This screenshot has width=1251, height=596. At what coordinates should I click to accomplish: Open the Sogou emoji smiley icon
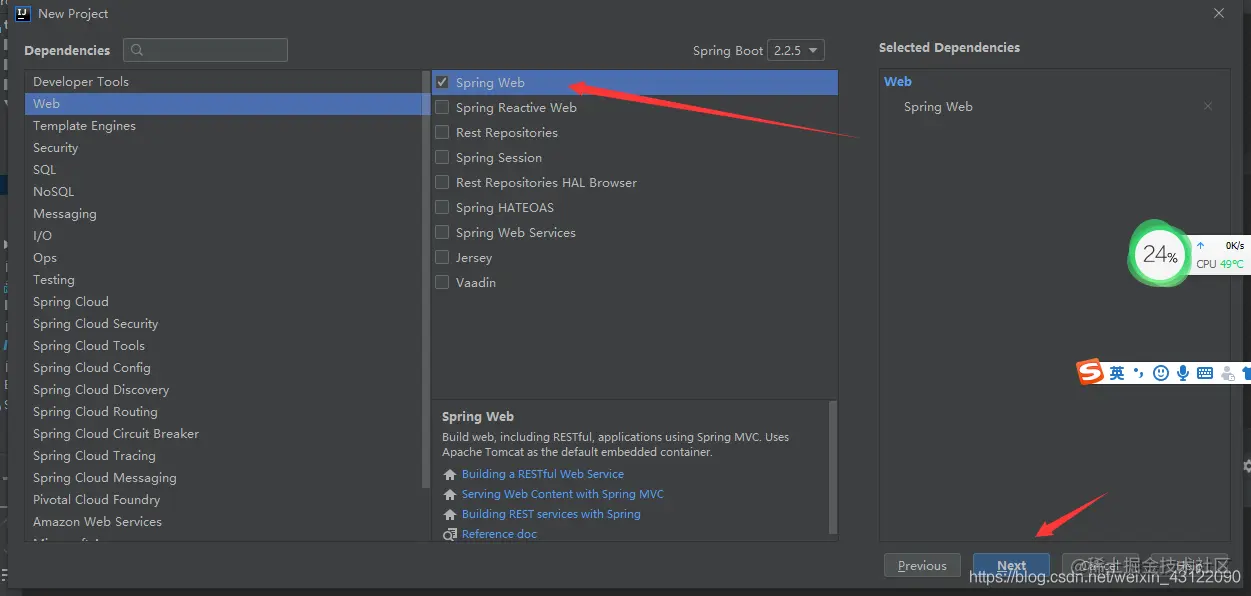[x=1161, y=373]
